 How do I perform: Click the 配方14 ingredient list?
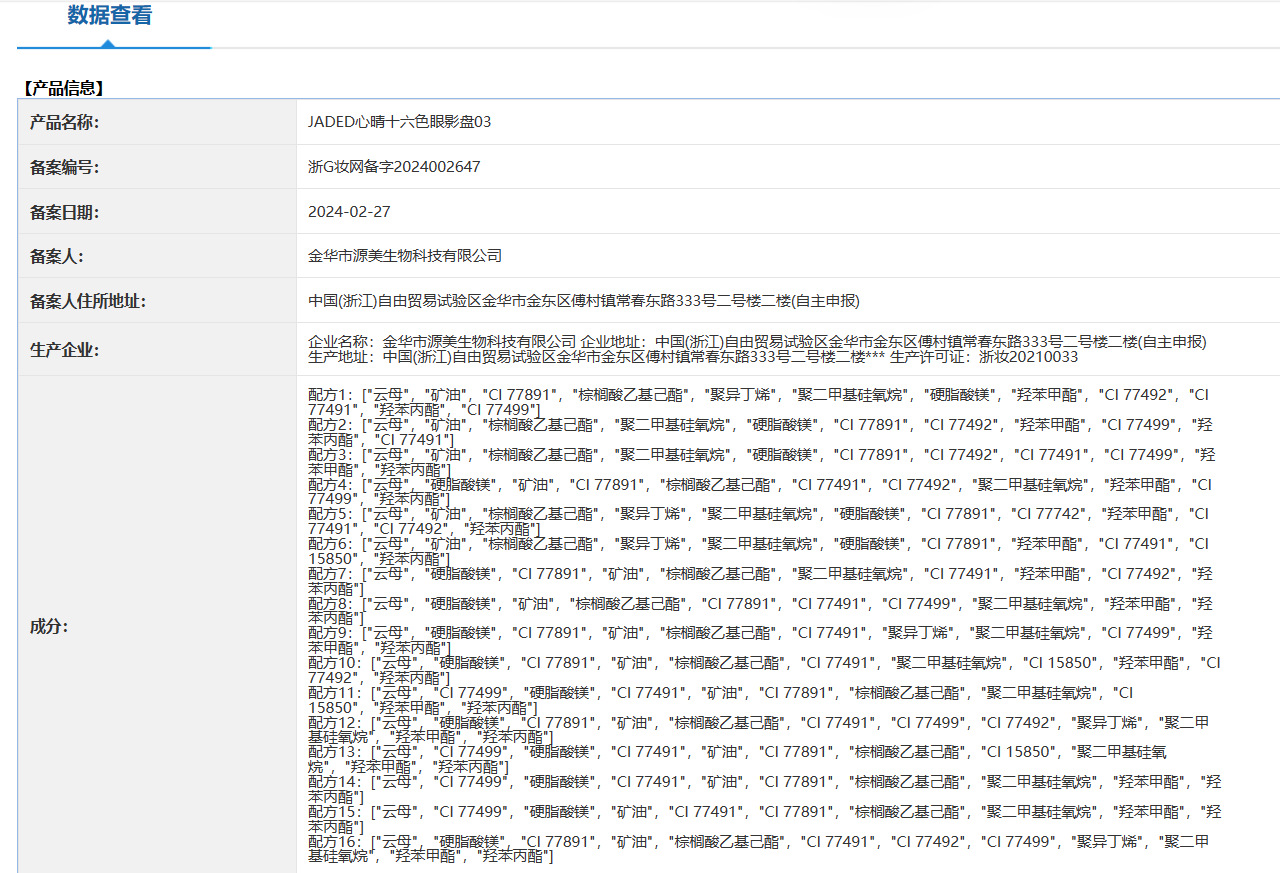tap(765, 789)
